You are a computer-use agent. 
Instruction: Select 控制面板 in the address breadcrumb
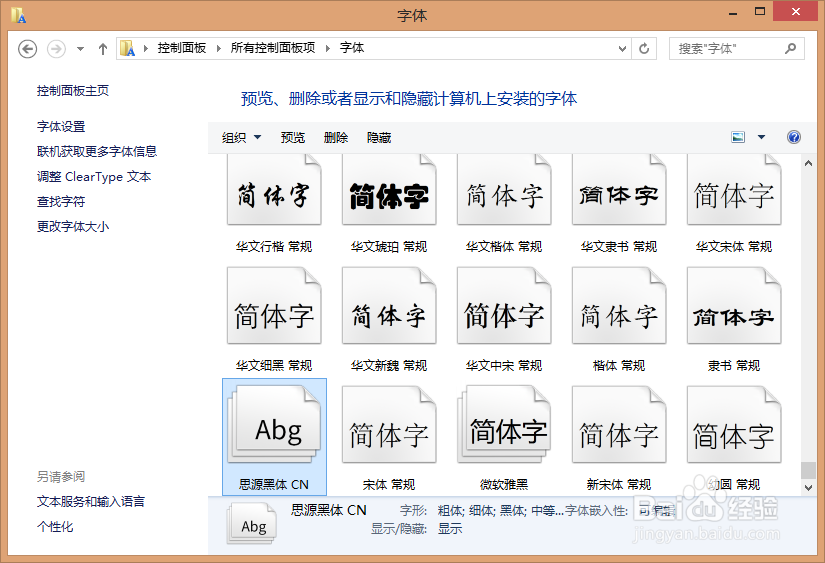(182, 48)
